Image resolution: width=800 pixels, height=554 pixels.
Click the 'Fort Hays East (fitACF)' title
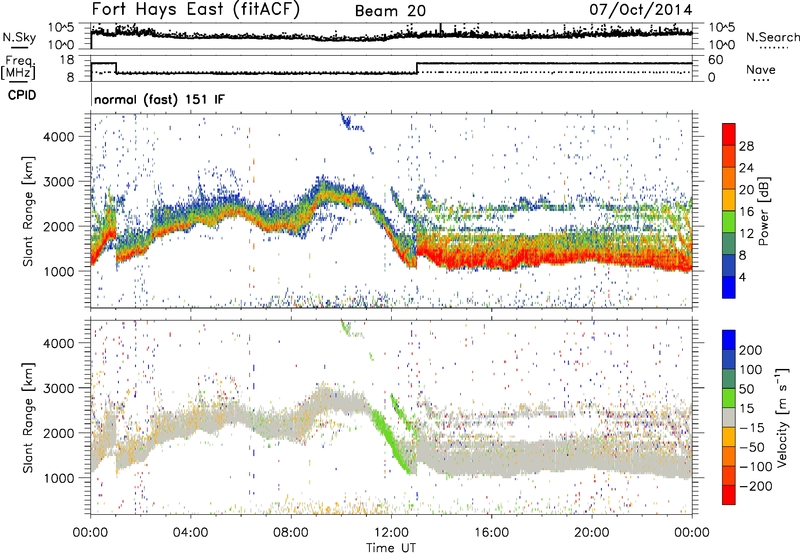tap(196, 10)
